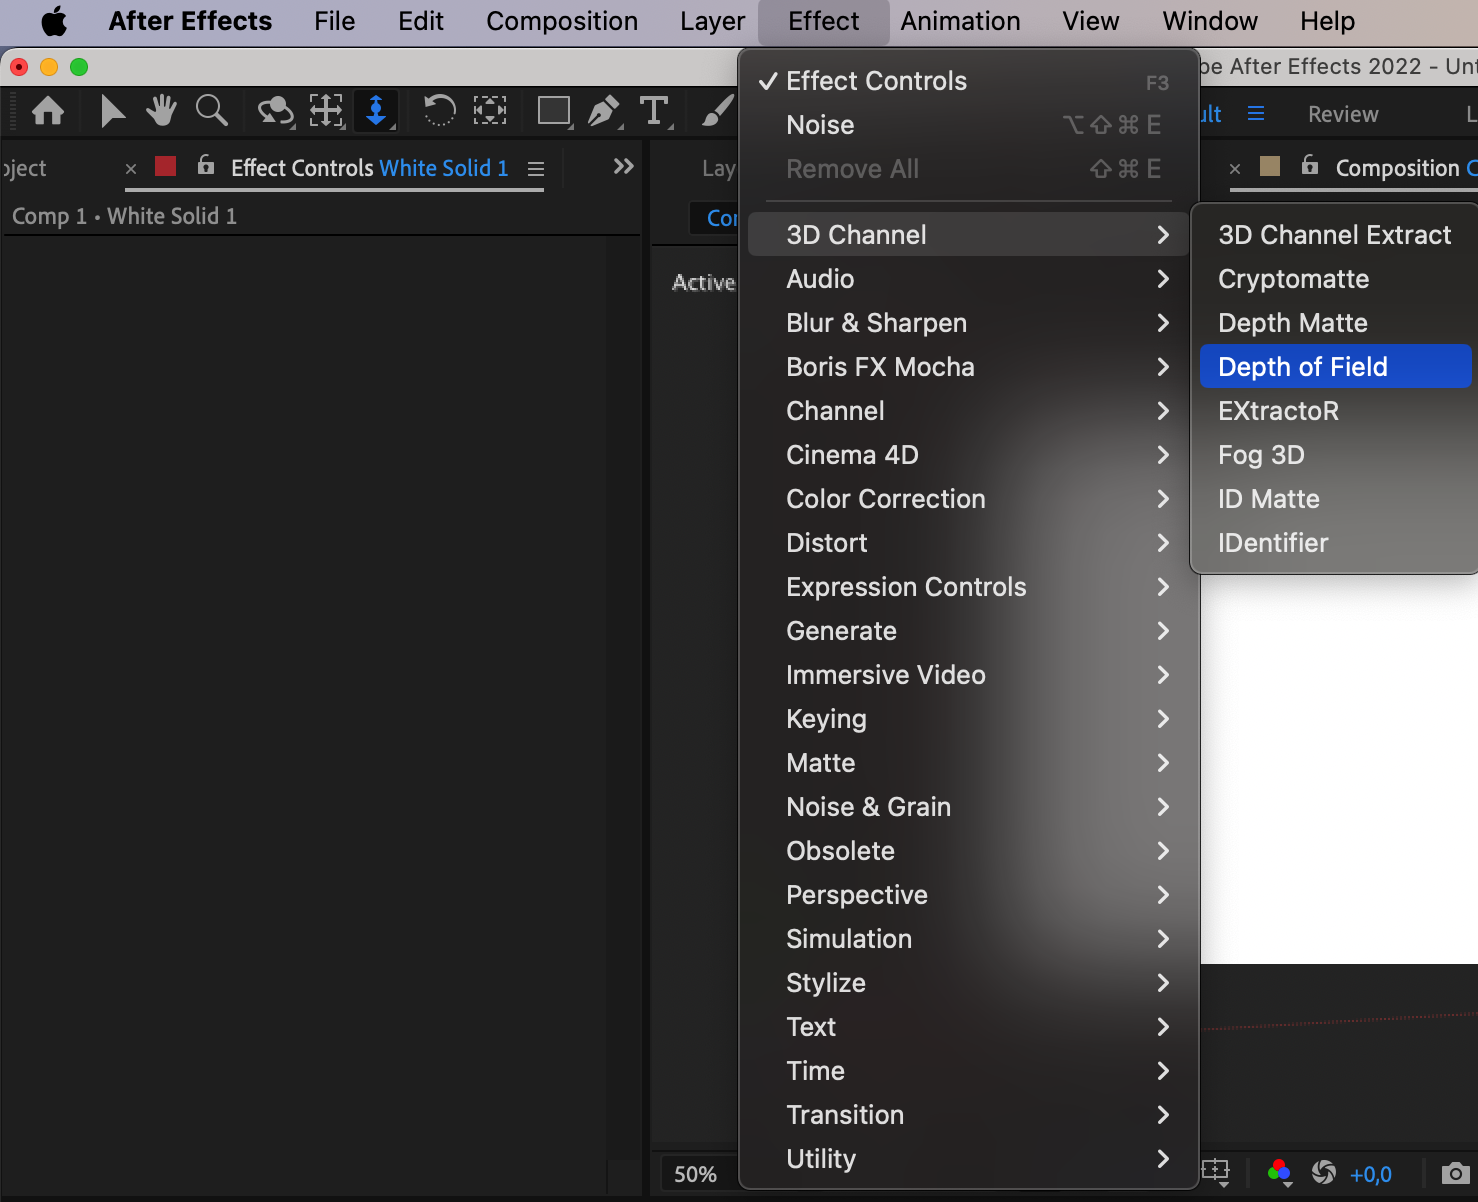
Task: Select the Pan Behind anchor point tool
Action: coord(490,111)
